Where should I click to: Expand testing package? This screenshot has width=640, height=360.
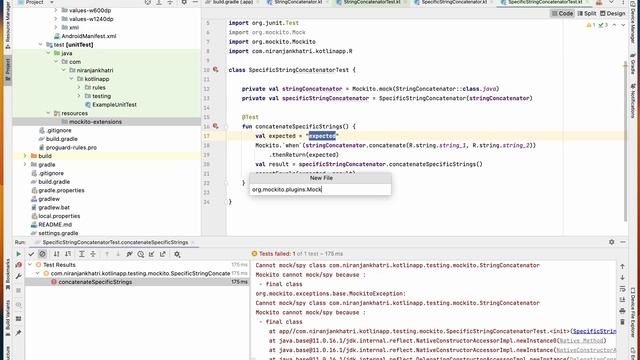point(79,96)
